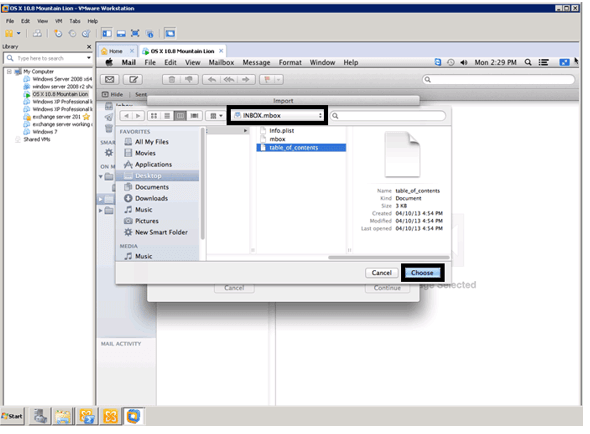Select Windows Server 2008 x64 VM
This screenshot has width=590, height=434.
(62, 79)
